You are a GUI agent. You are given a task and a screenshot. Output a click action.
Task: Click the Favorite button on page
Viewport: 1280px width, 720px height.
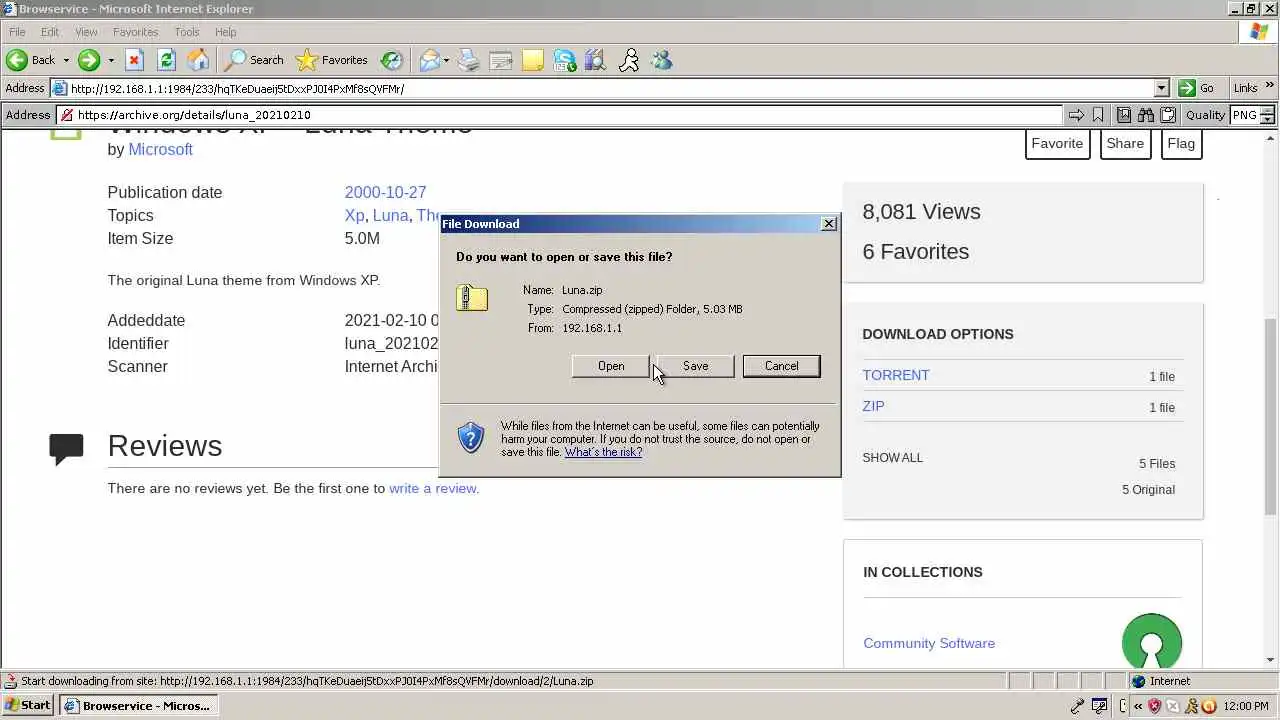[x=1057, y=143]
